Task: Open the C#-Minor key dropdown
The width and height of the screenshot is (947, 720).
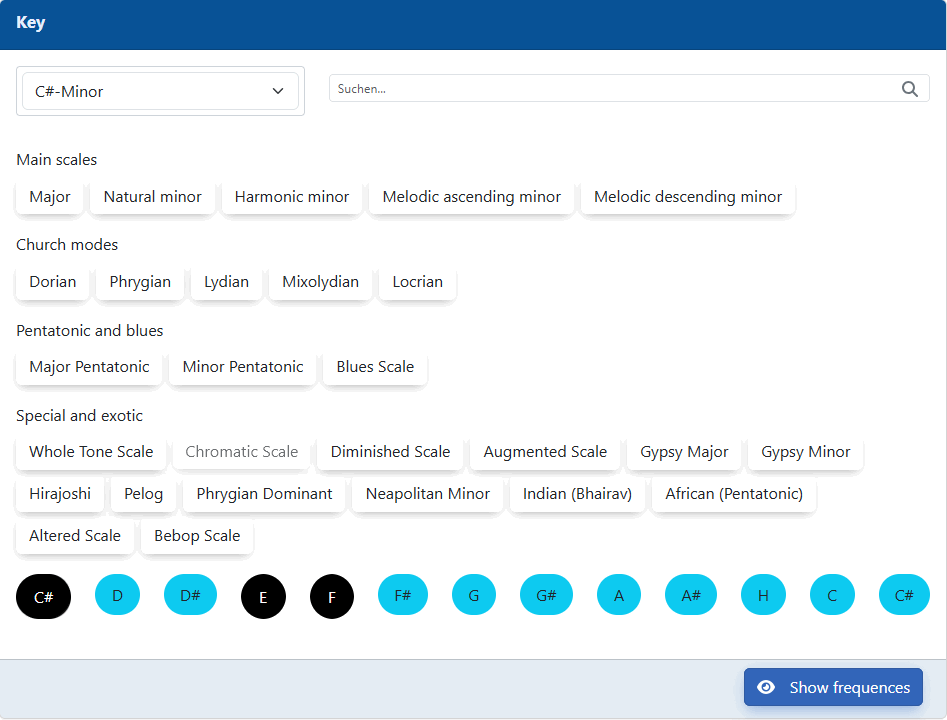Action: point(160,91)
